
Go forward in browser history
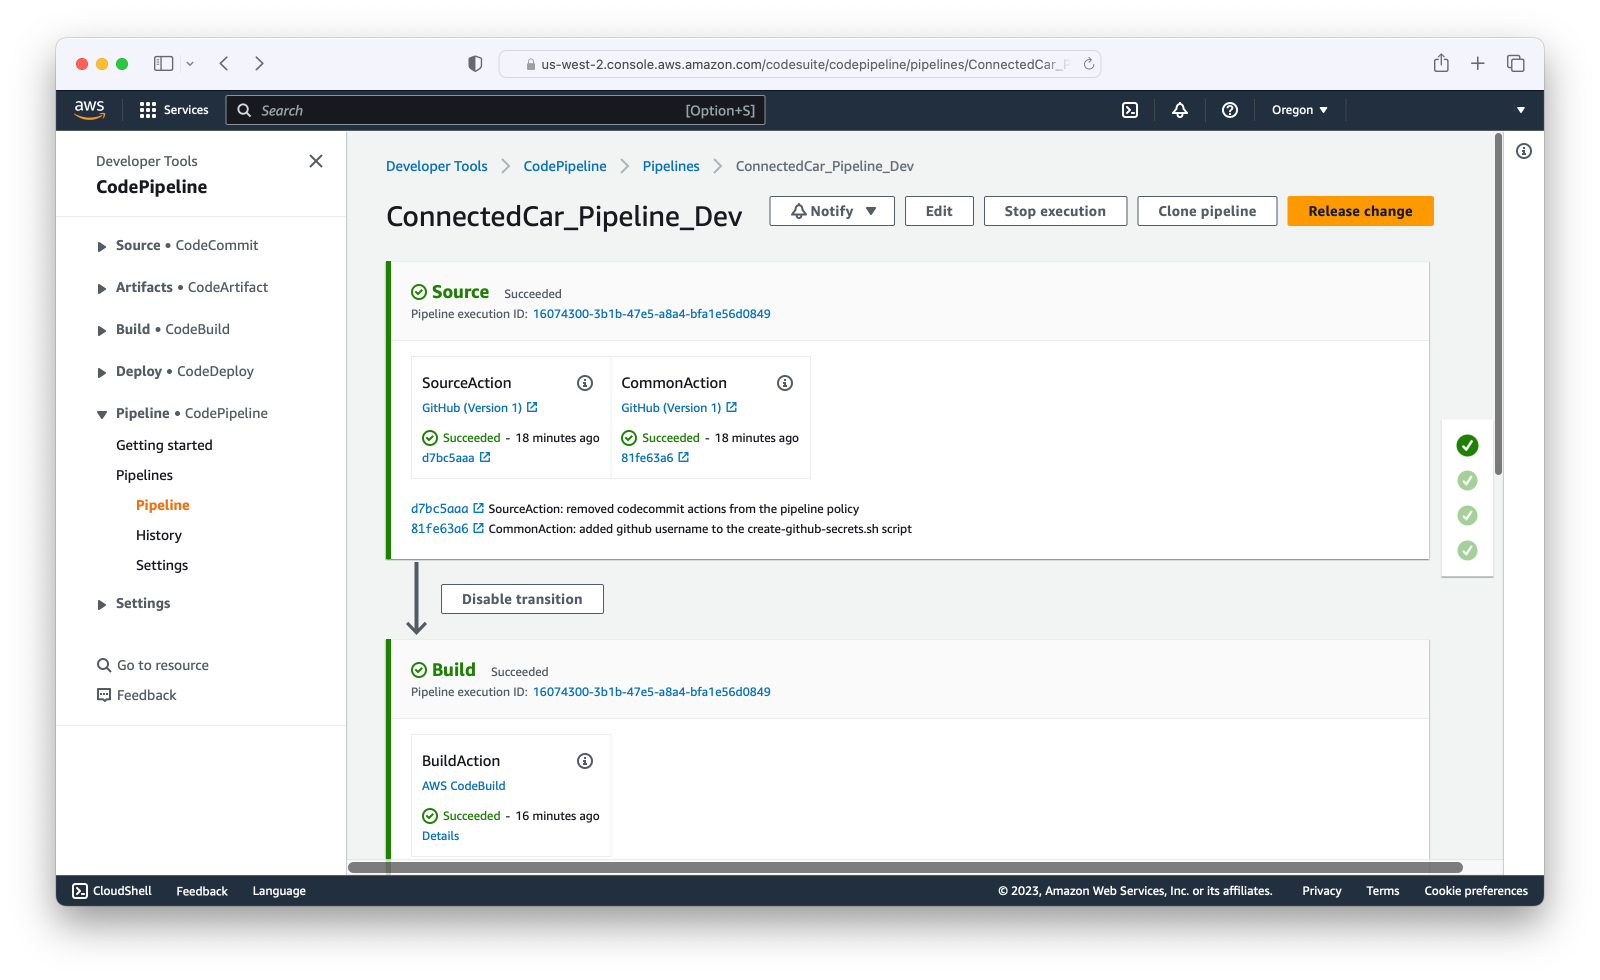tap(260, 63)
